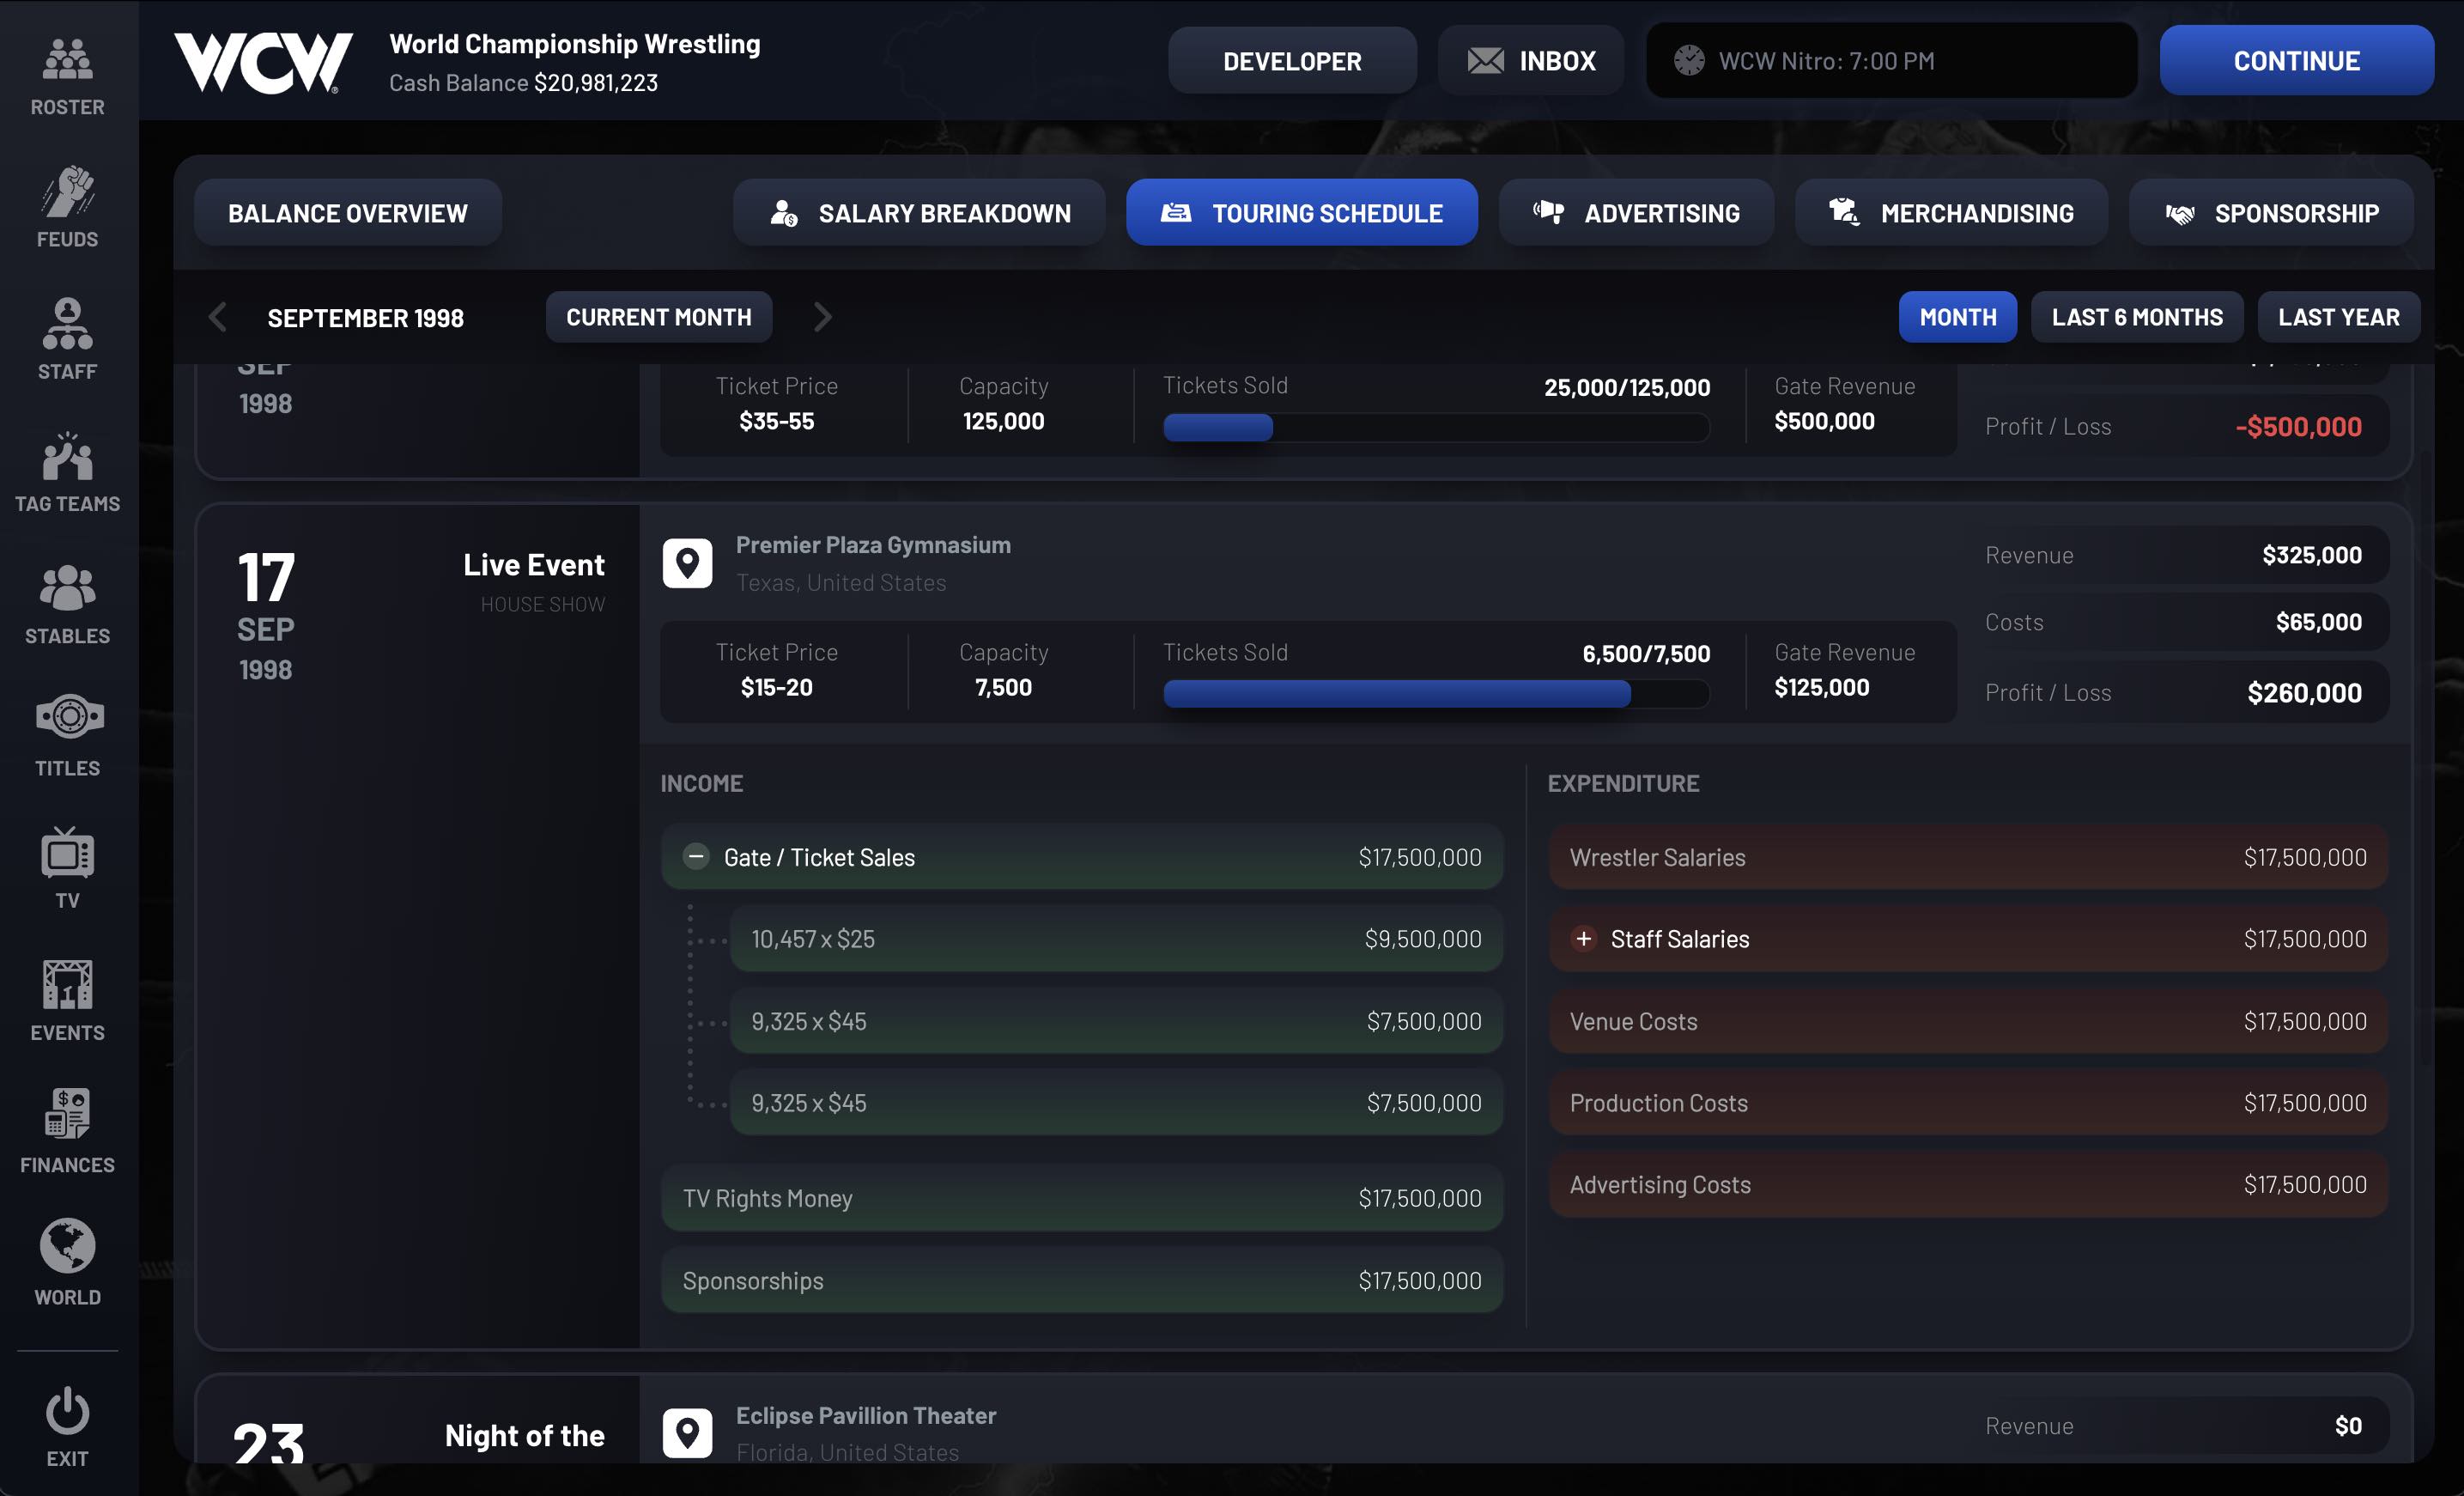Jump to Current Month
The width and height of the screenshot is (2464, 1496).
click(x=658, y=317)
